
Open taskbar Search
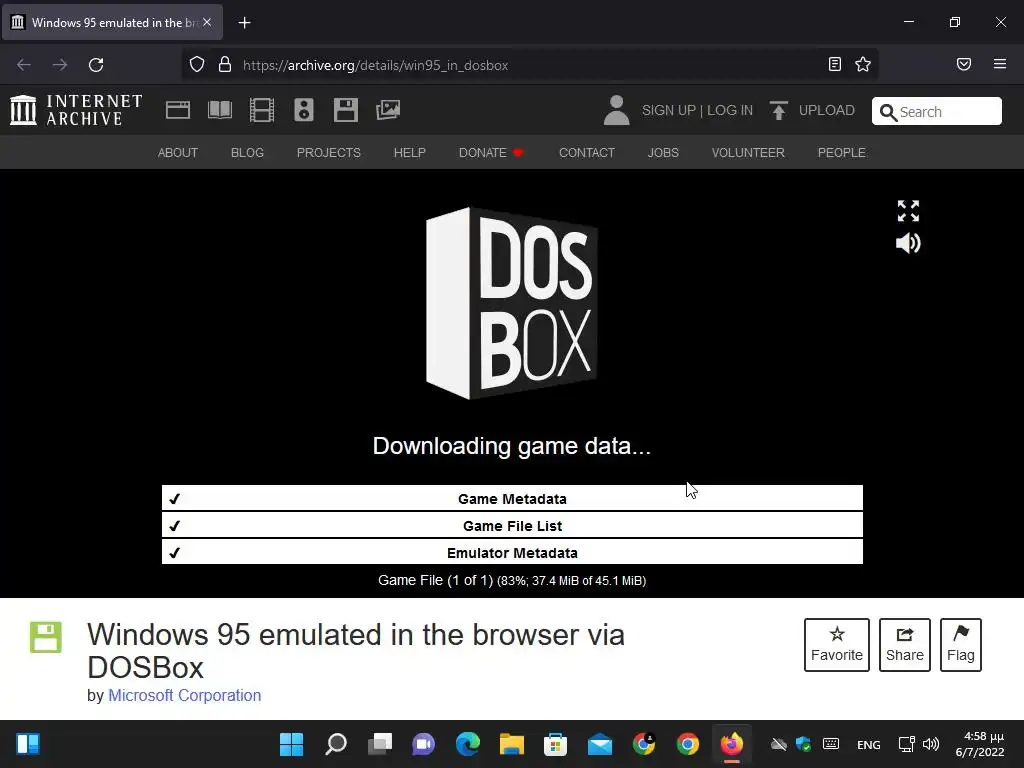336,744
